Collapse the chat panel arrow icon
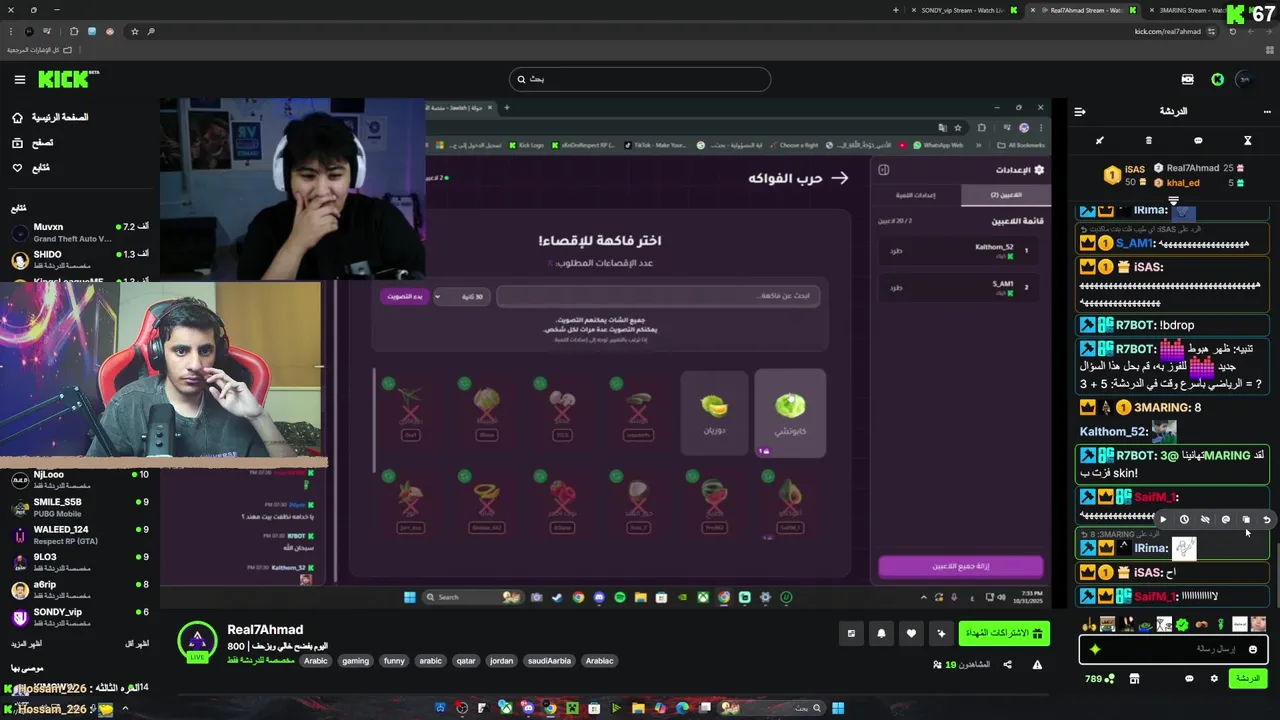This screenshot has width=1280, height=720. point(1080,111)
